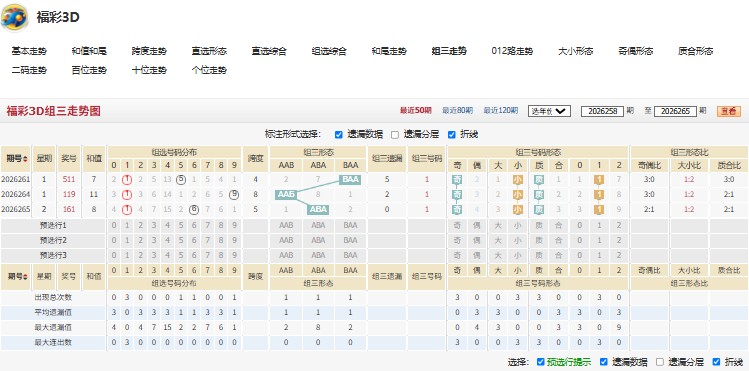Screen dimensions: 749x371
Task: Toggle the top 遗漏数据 checkbox
Action: pyautogui.click(x=339, y=135)
